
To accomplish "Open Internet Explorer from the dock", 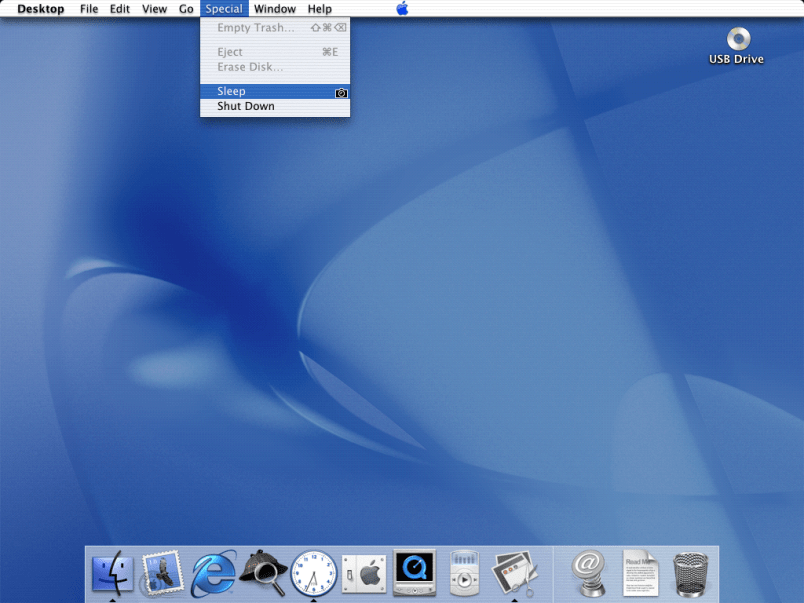I will coord(213,573).
